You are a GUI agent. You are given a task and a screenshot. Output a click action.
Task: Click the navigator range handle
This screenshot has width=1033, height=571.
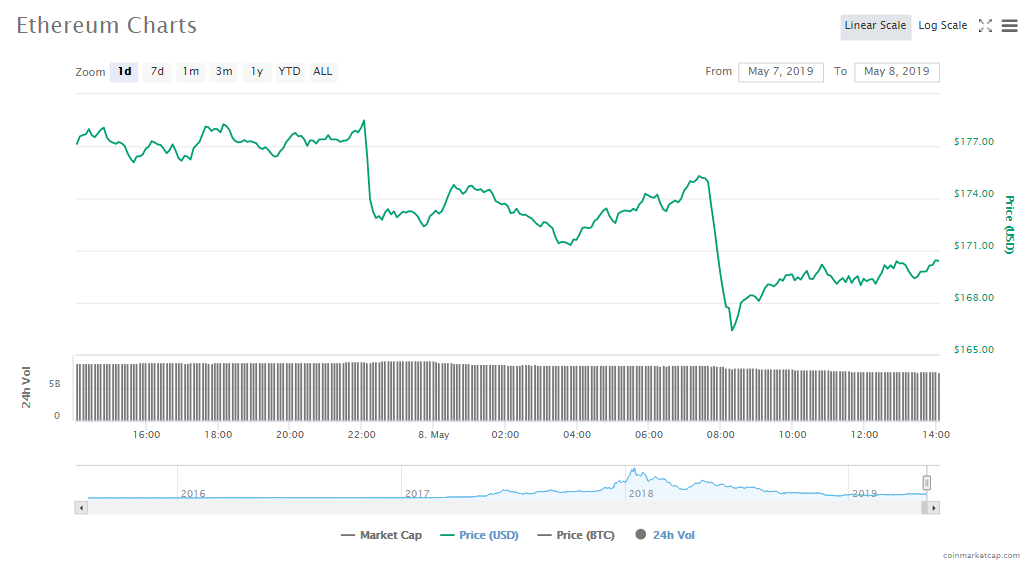click(x=927, y=483)
